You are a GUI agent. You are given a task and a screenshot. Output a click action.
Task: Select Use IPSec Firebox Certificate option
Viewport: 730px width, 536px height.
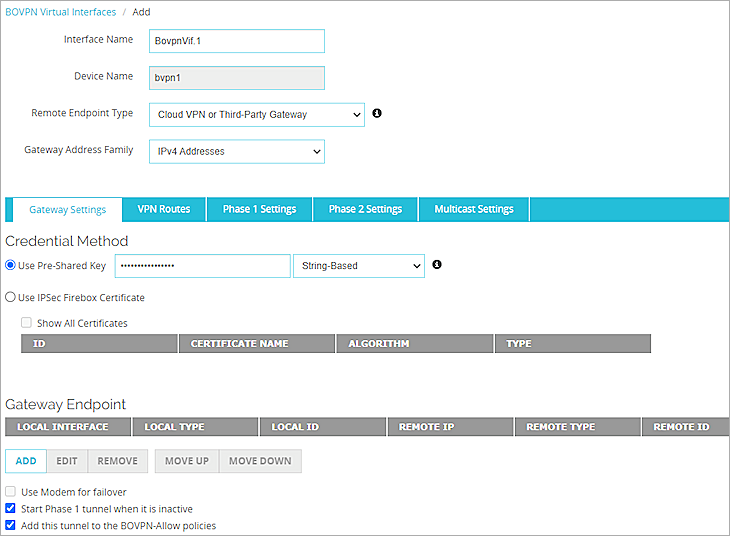[11, 297]
